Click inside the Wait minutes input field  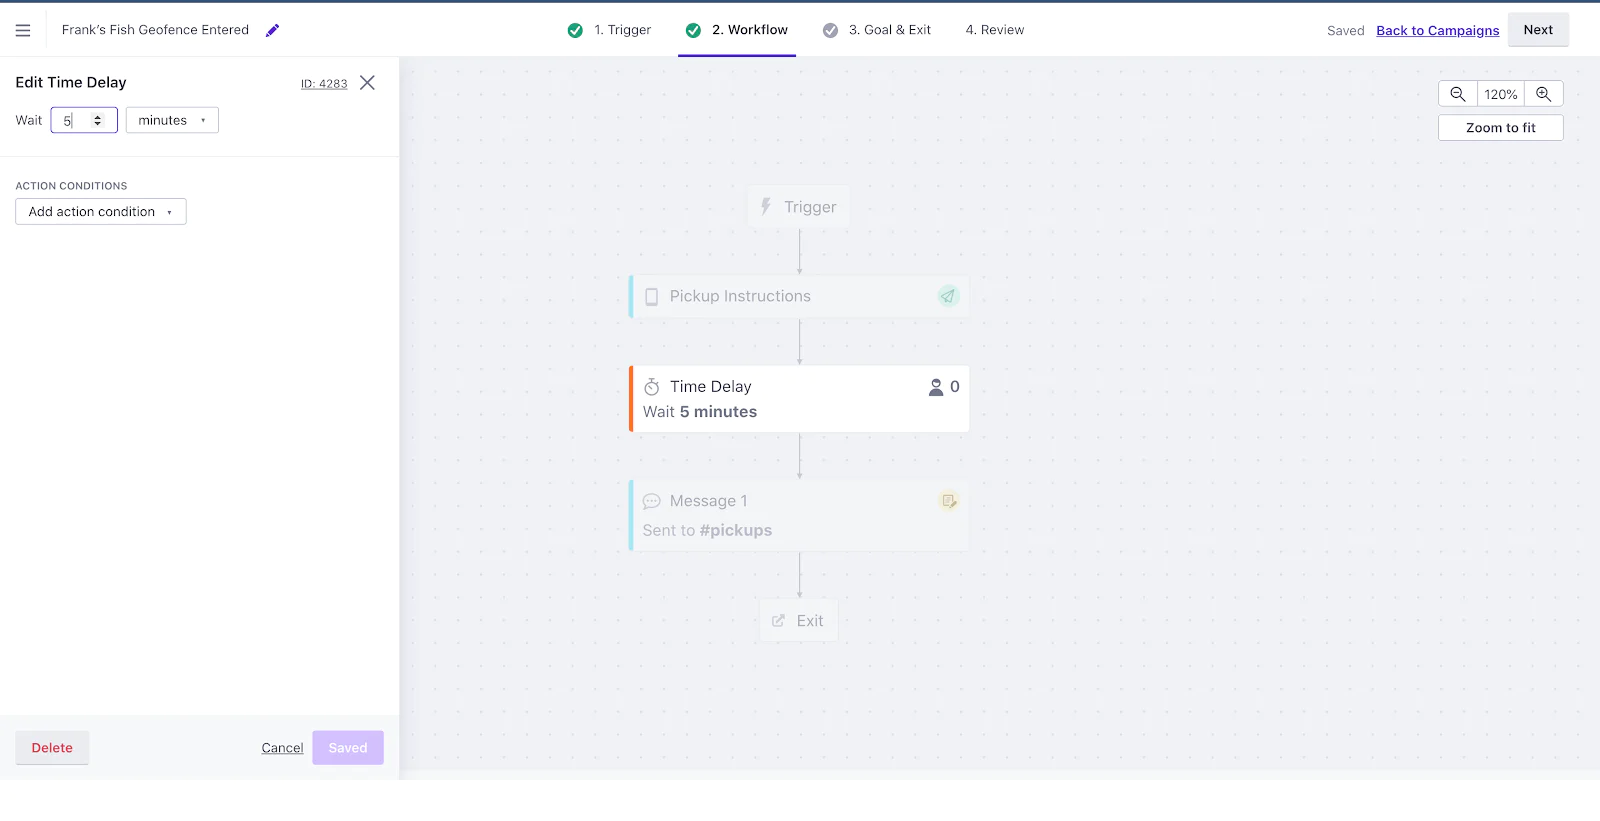(72, 119)
